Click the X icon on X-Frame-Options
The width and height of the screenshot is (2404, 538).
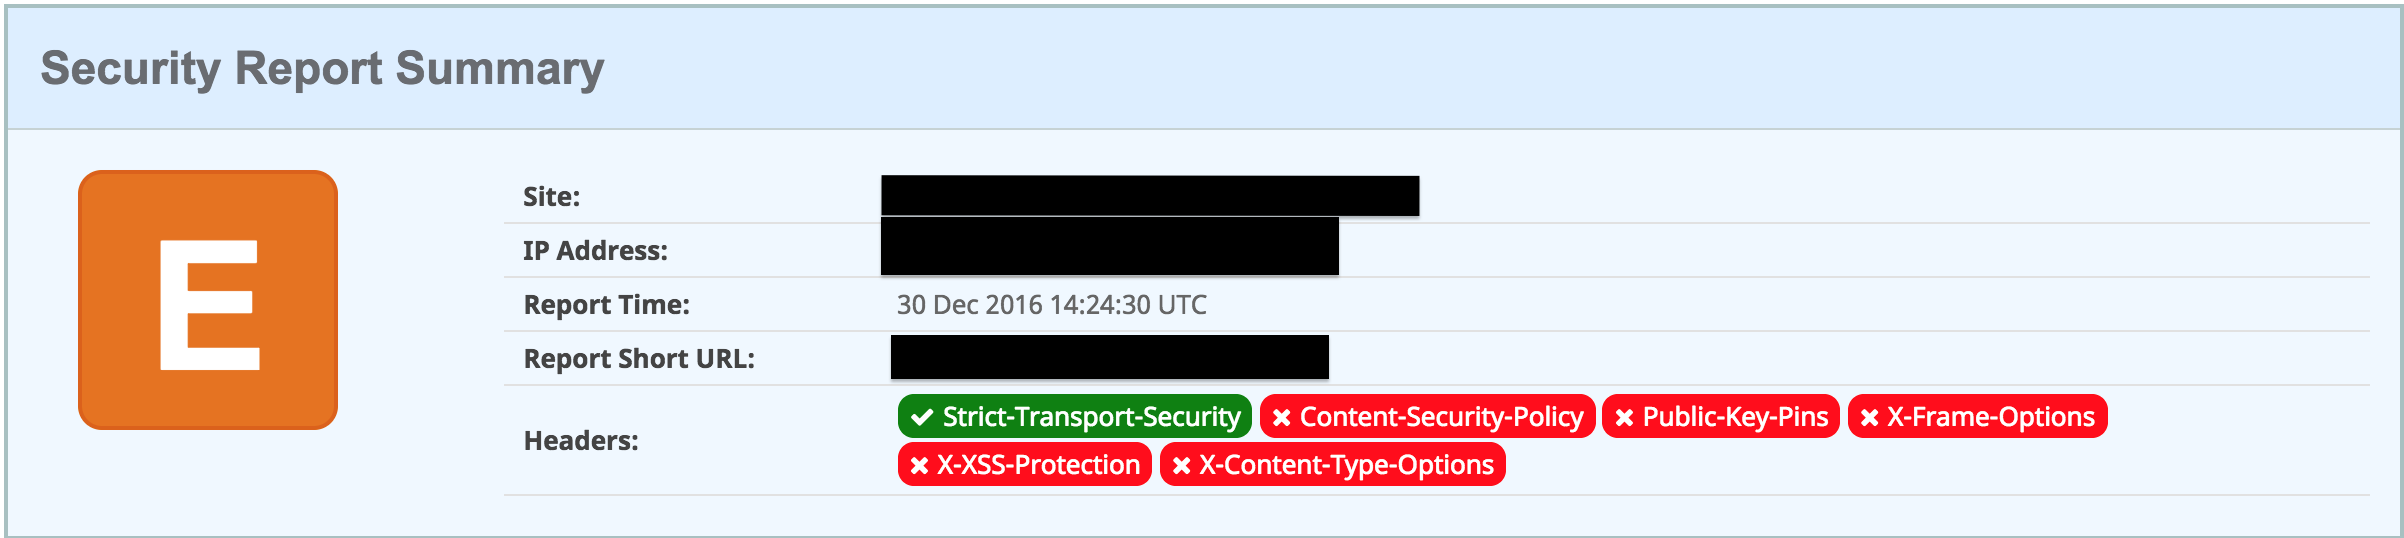coord(1869,418)
